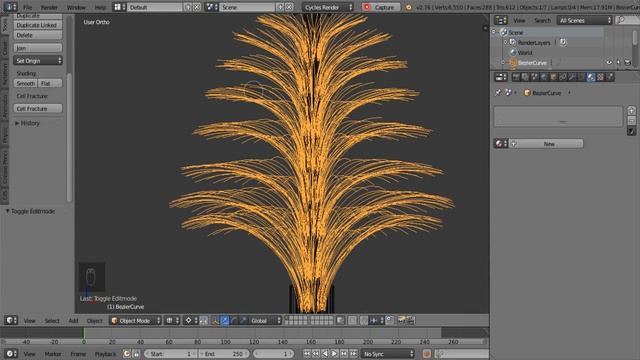Jump to the first frame
The width and height of the screenshot is (640, 360).
pyautogui.click(x=307, y=353)
